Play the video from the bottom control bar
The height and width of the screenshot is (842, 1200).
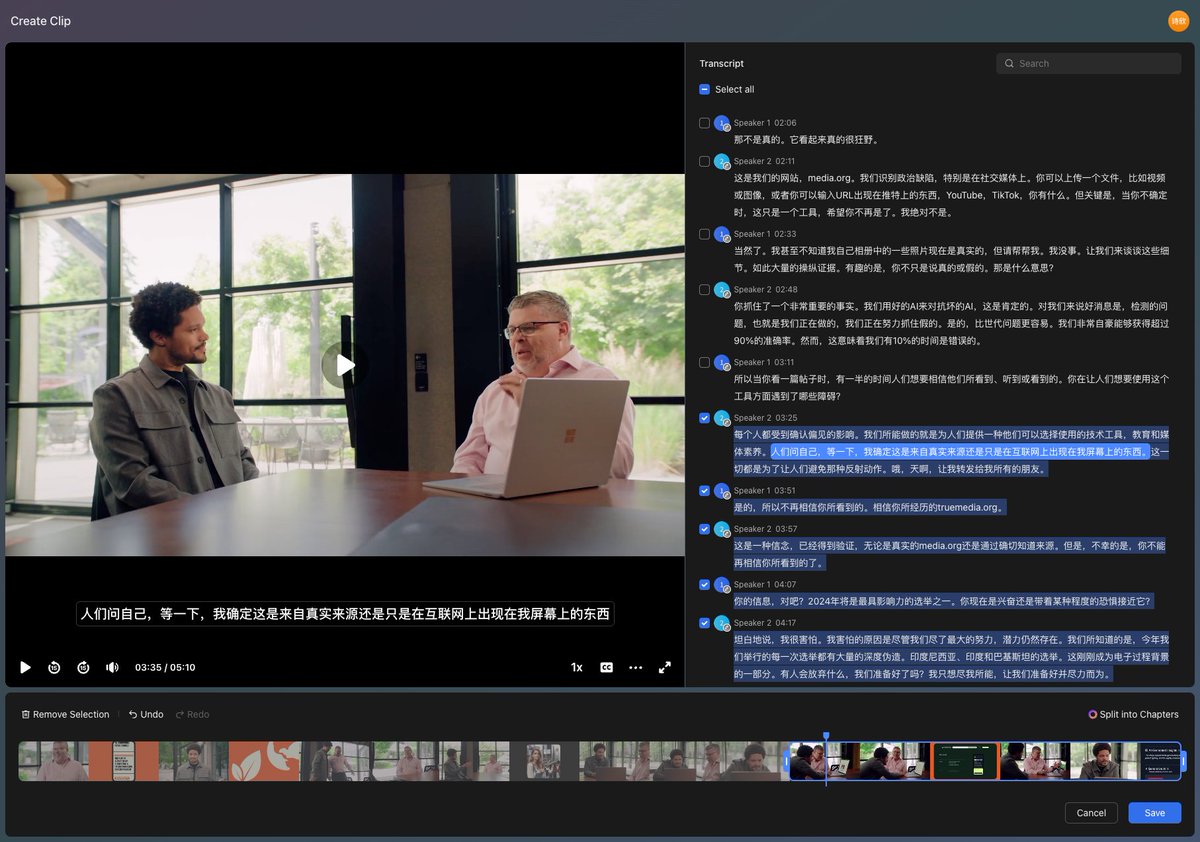point(26,667)
